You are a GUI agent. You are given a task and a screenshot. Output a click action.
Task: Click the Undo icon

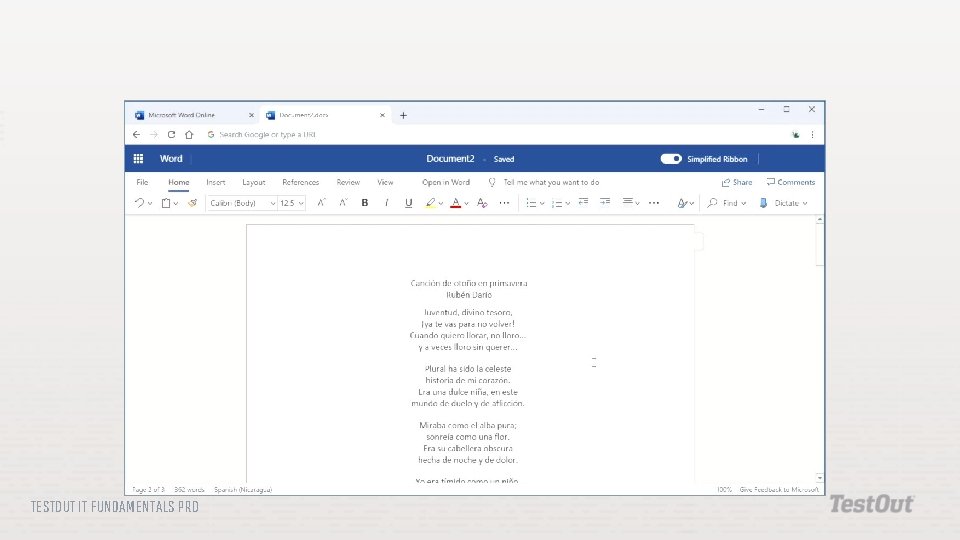coord(139,203)
